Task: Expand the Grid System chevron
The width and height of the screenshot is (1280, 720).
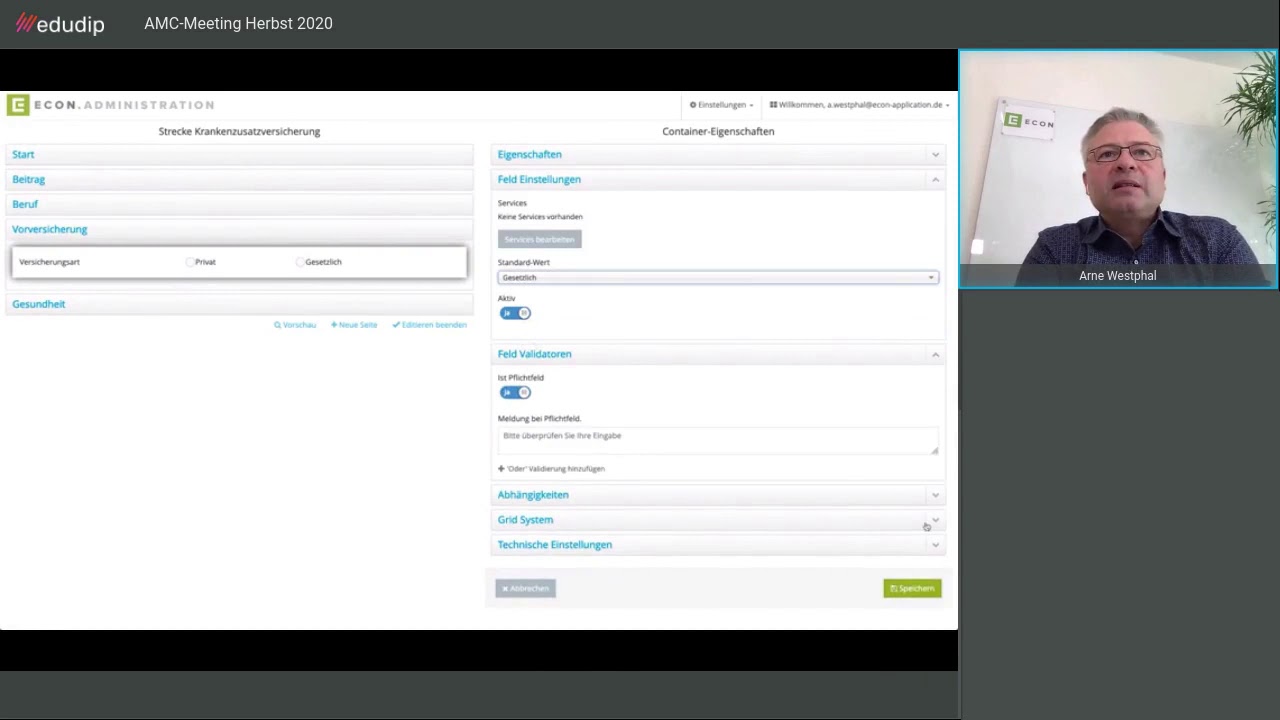Action: click(x=935, y=520)
